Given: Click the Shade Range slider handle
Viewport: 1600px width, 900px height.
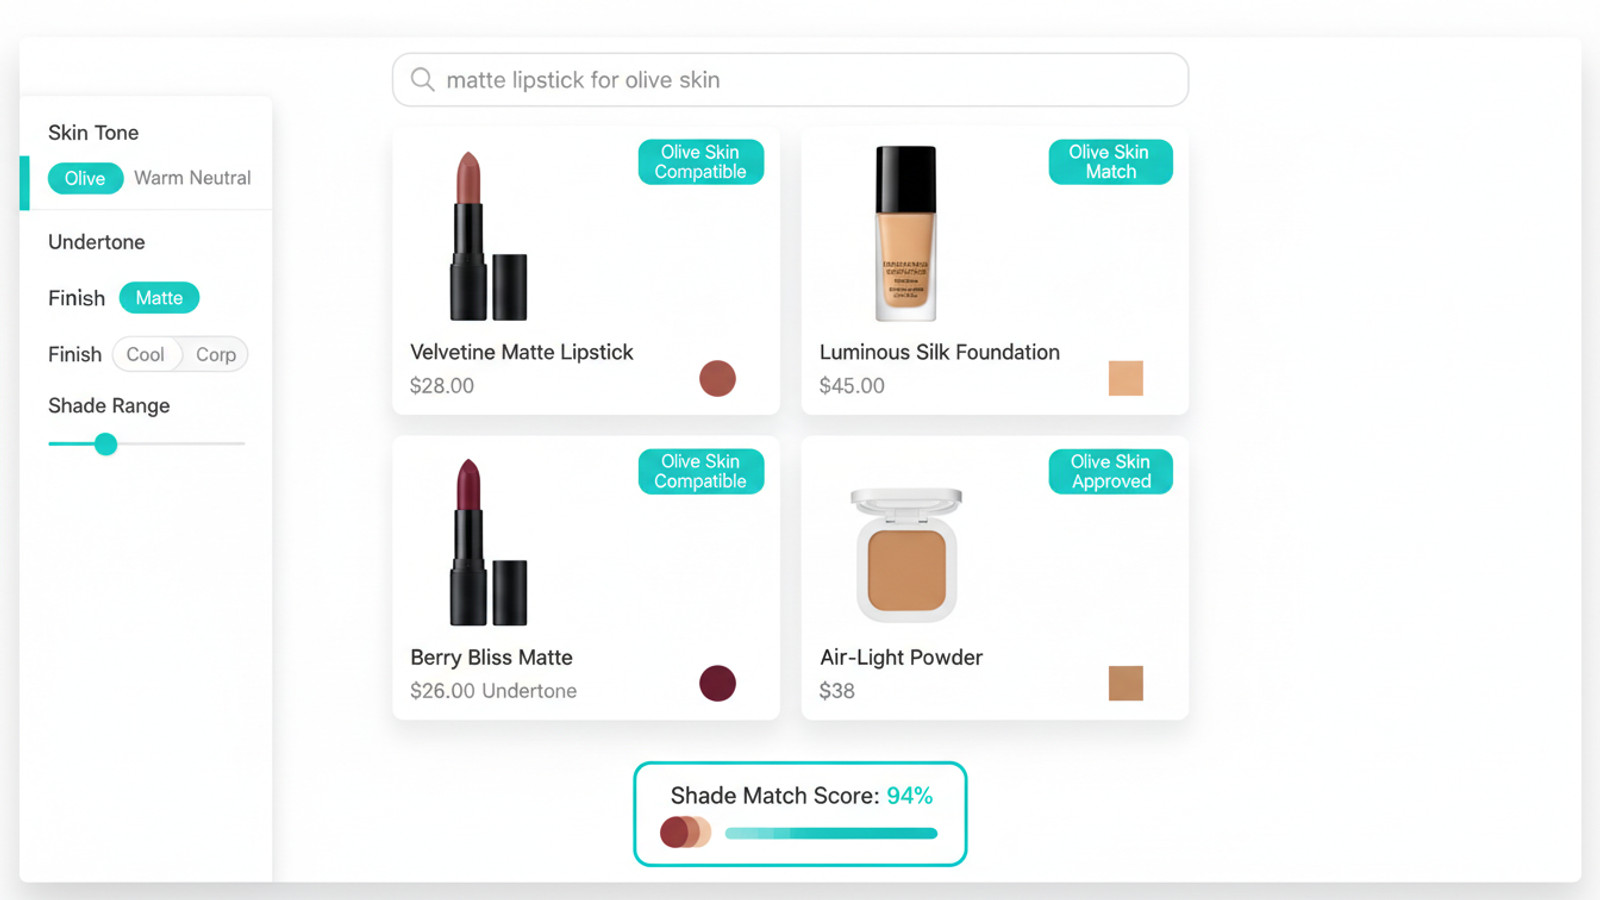Looking at the screenshot, I should 106,444.
